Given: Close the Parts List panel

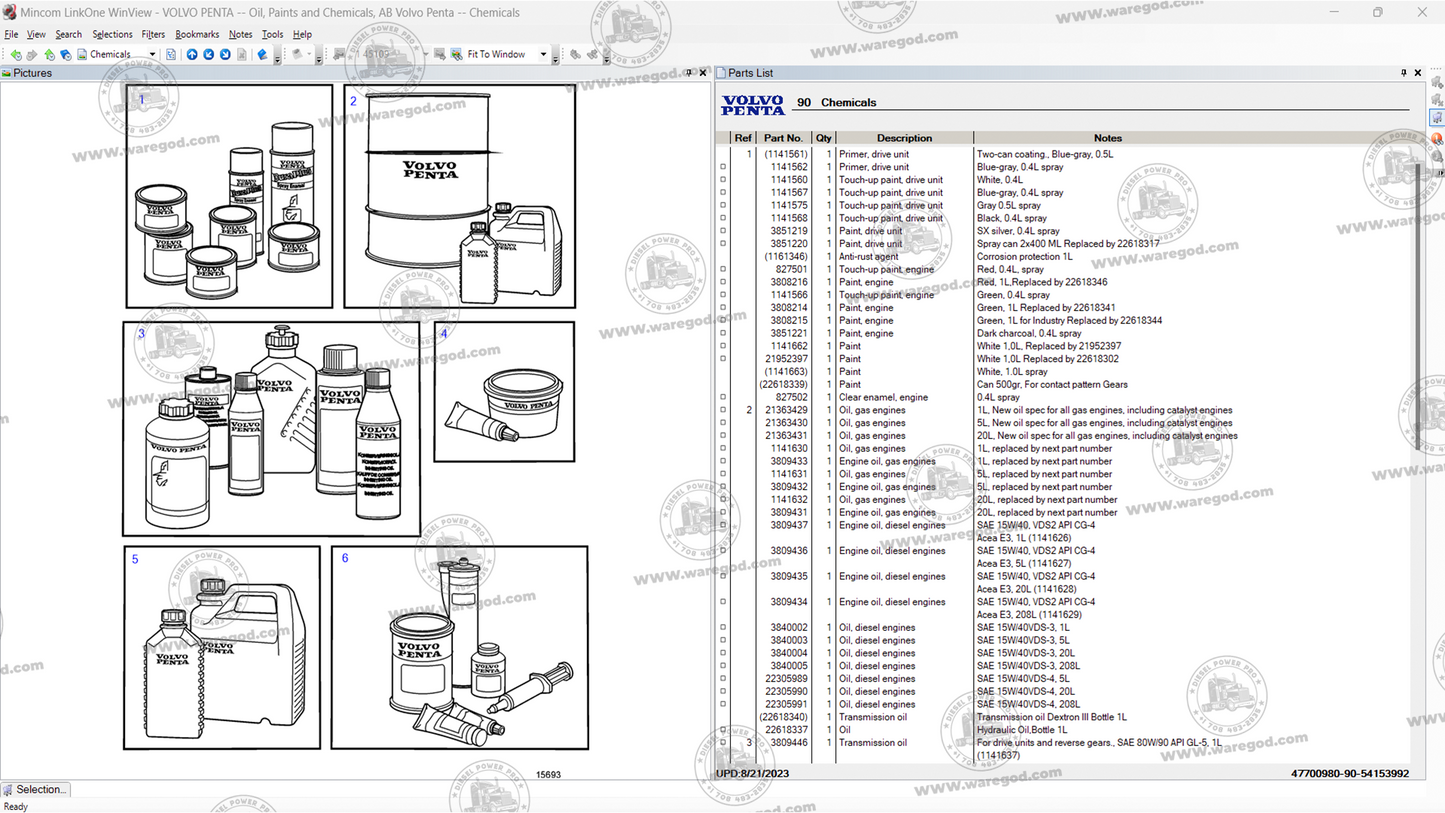Looking at the screenshot, I should [1418, 73].
